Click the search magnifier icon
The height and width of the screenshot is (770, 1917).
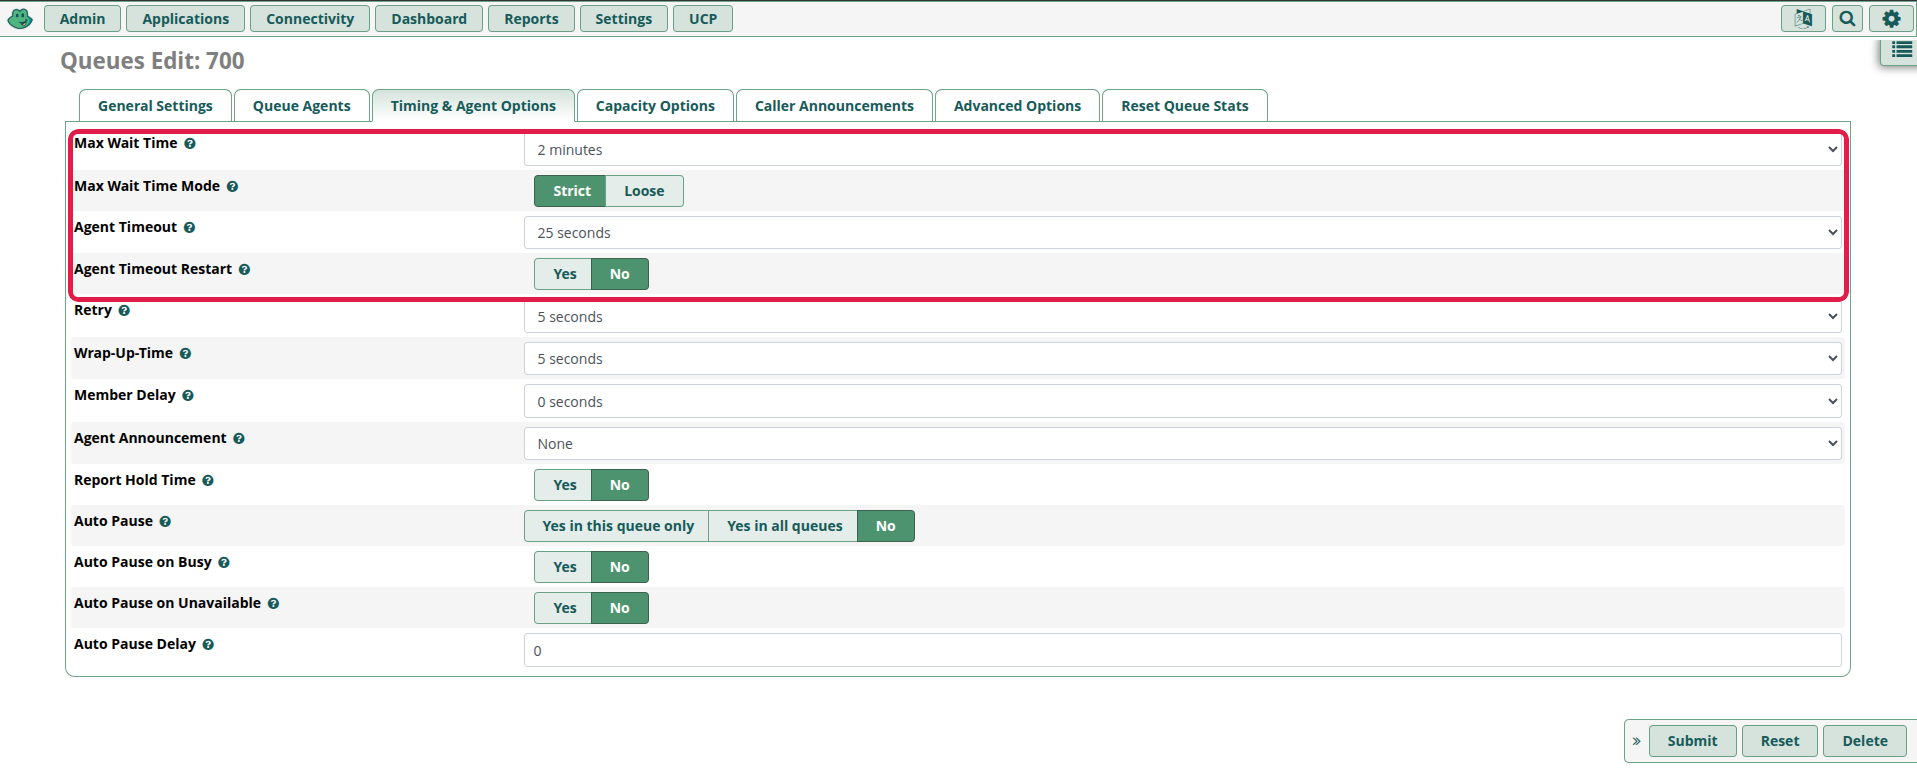1847,18
